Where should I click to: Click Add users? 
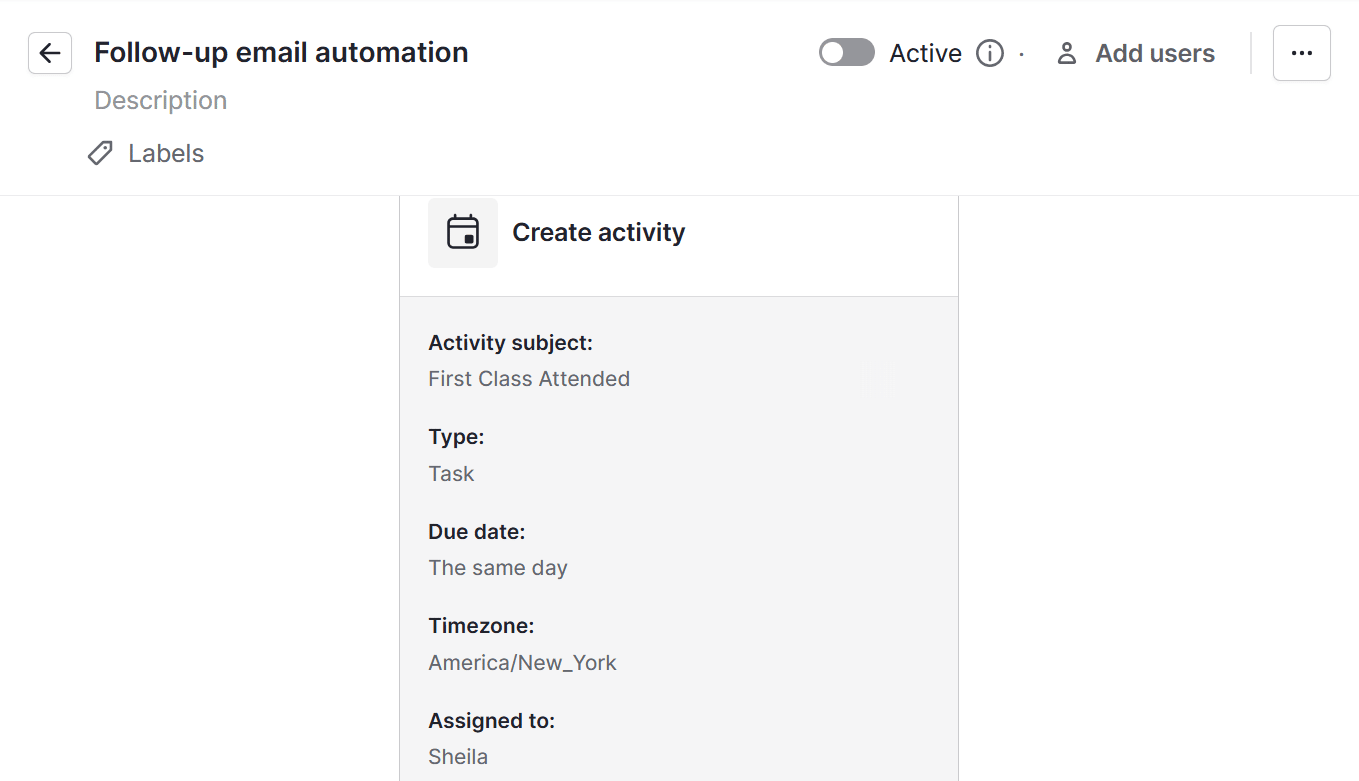(1154, 53)
